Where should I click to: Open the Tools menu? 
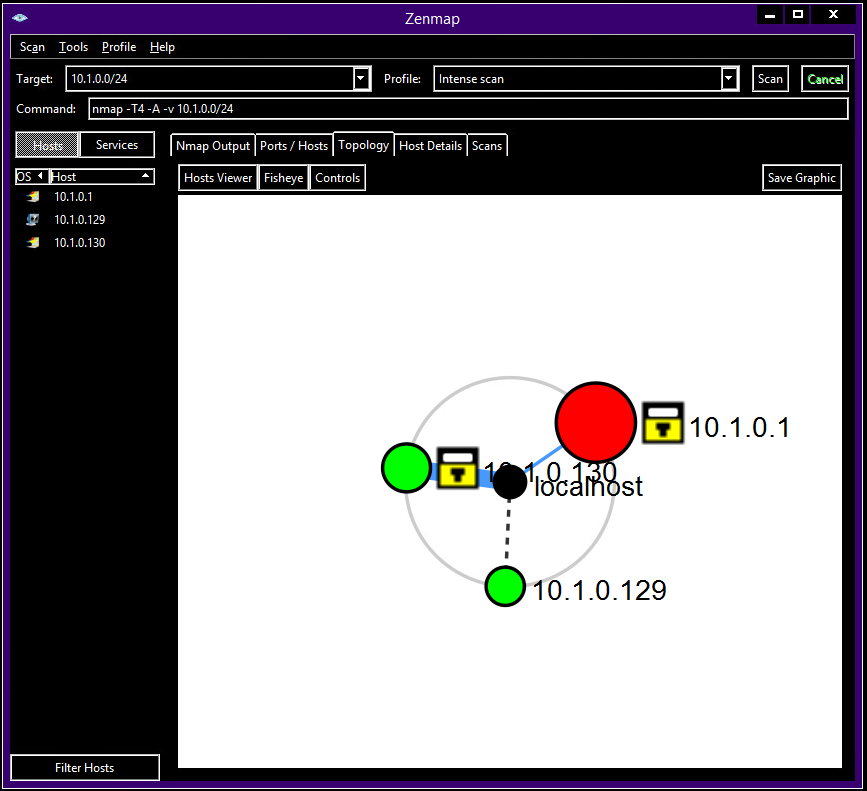pyautogui.click(x=74, y=47)
